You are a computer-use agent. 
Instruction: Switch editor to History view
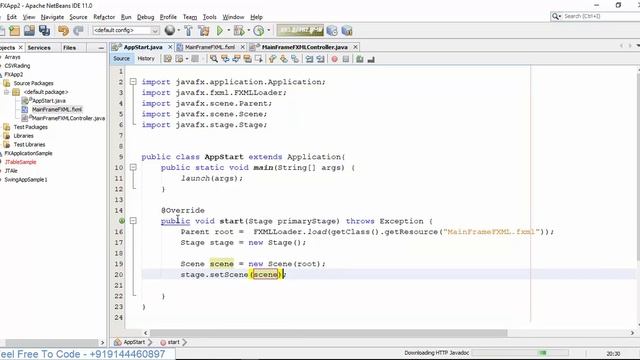coord(146,59)
